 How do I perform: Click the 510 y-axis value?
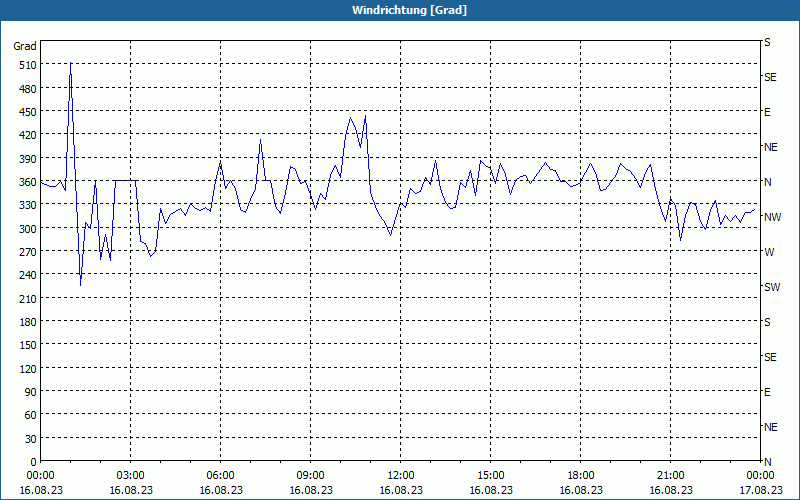[x=28, y=65]
